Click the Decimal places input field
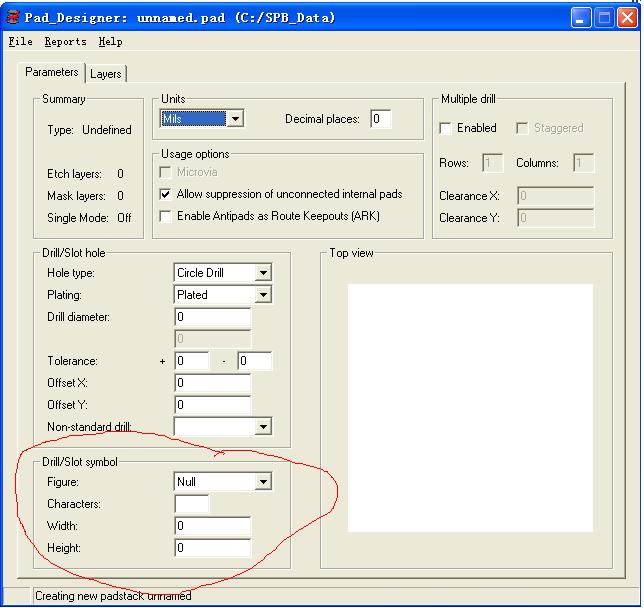 380,119
